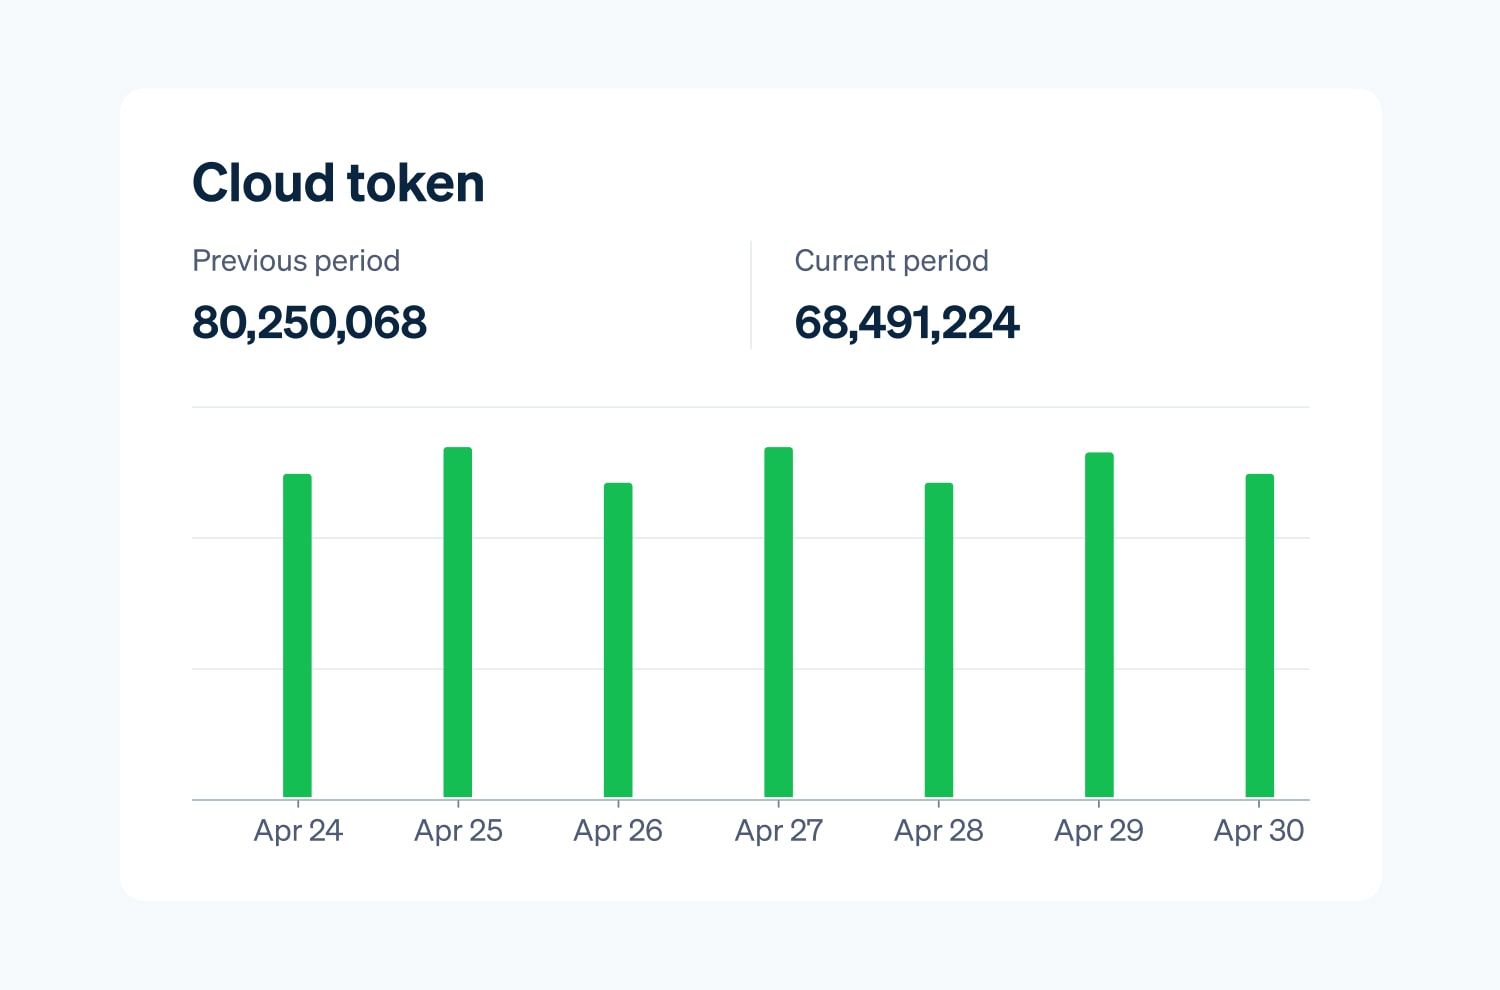Image resolution: width=1500 pixels, height=990 pixels.
Task: Click the Apr 24 green bar
Action: 297,635
